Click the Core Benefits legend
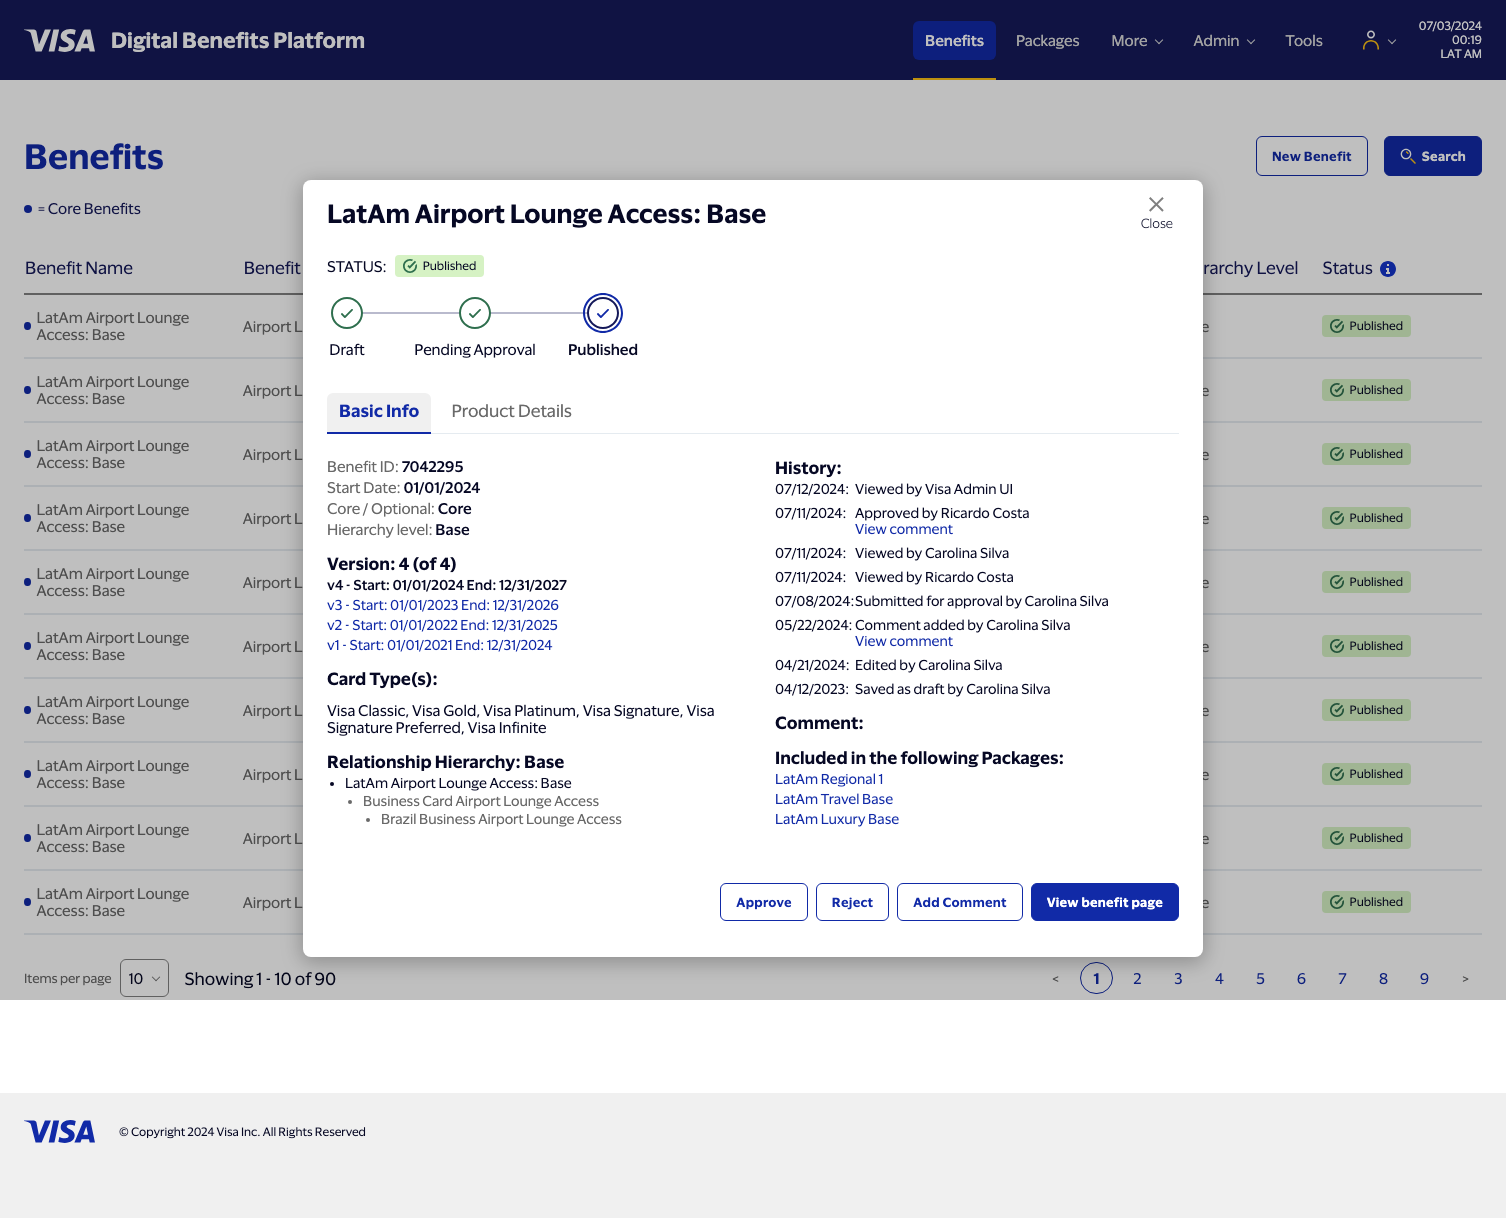Image resolution: width=1506 pixels, height=1218 pixels. pos(83,209)
